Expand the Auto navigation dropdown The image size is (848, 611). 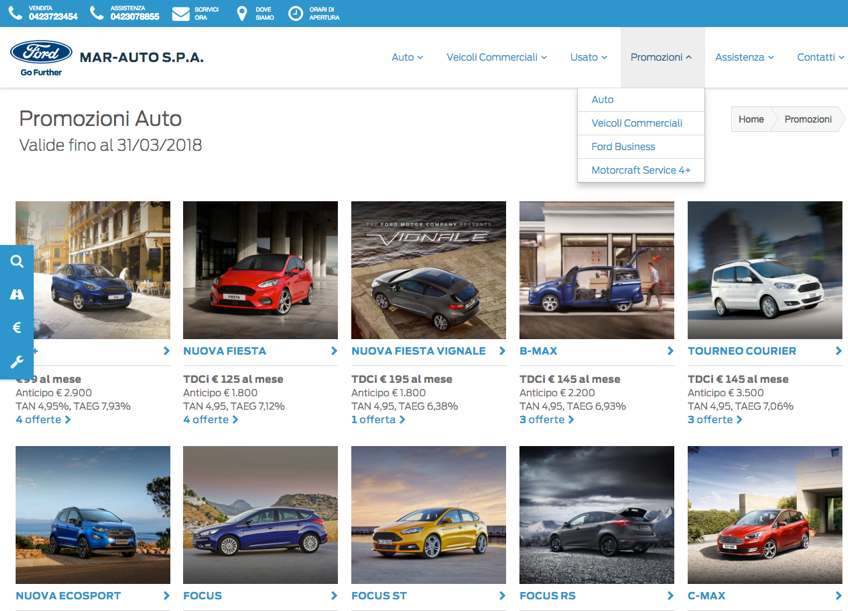[x=407, y=58]
